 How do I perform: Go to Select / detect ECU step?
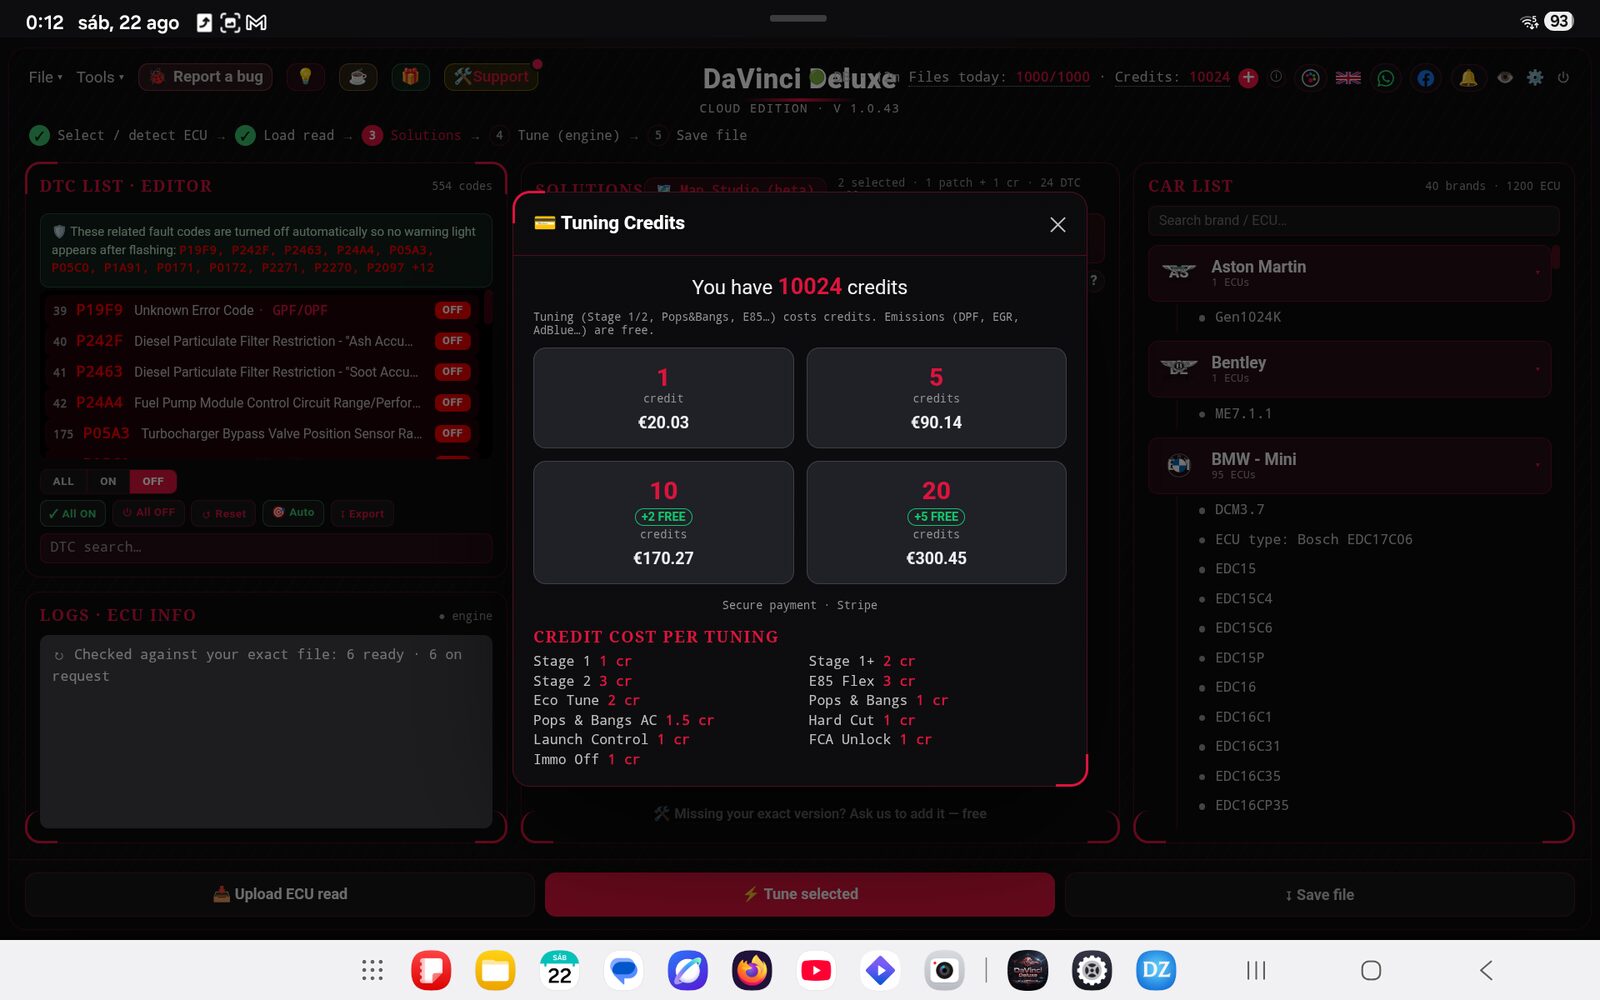coord(119,135)
